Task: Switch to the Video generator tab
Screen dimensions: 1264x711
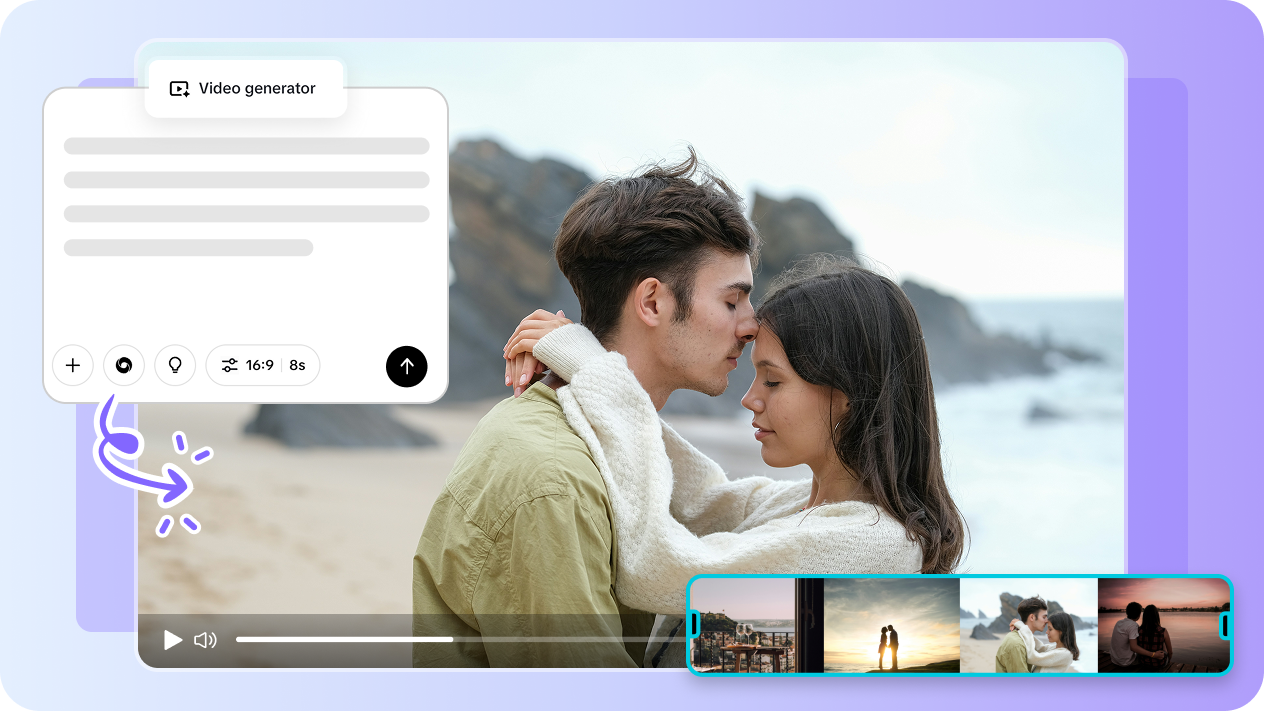Action: click(x=245, y=88)
